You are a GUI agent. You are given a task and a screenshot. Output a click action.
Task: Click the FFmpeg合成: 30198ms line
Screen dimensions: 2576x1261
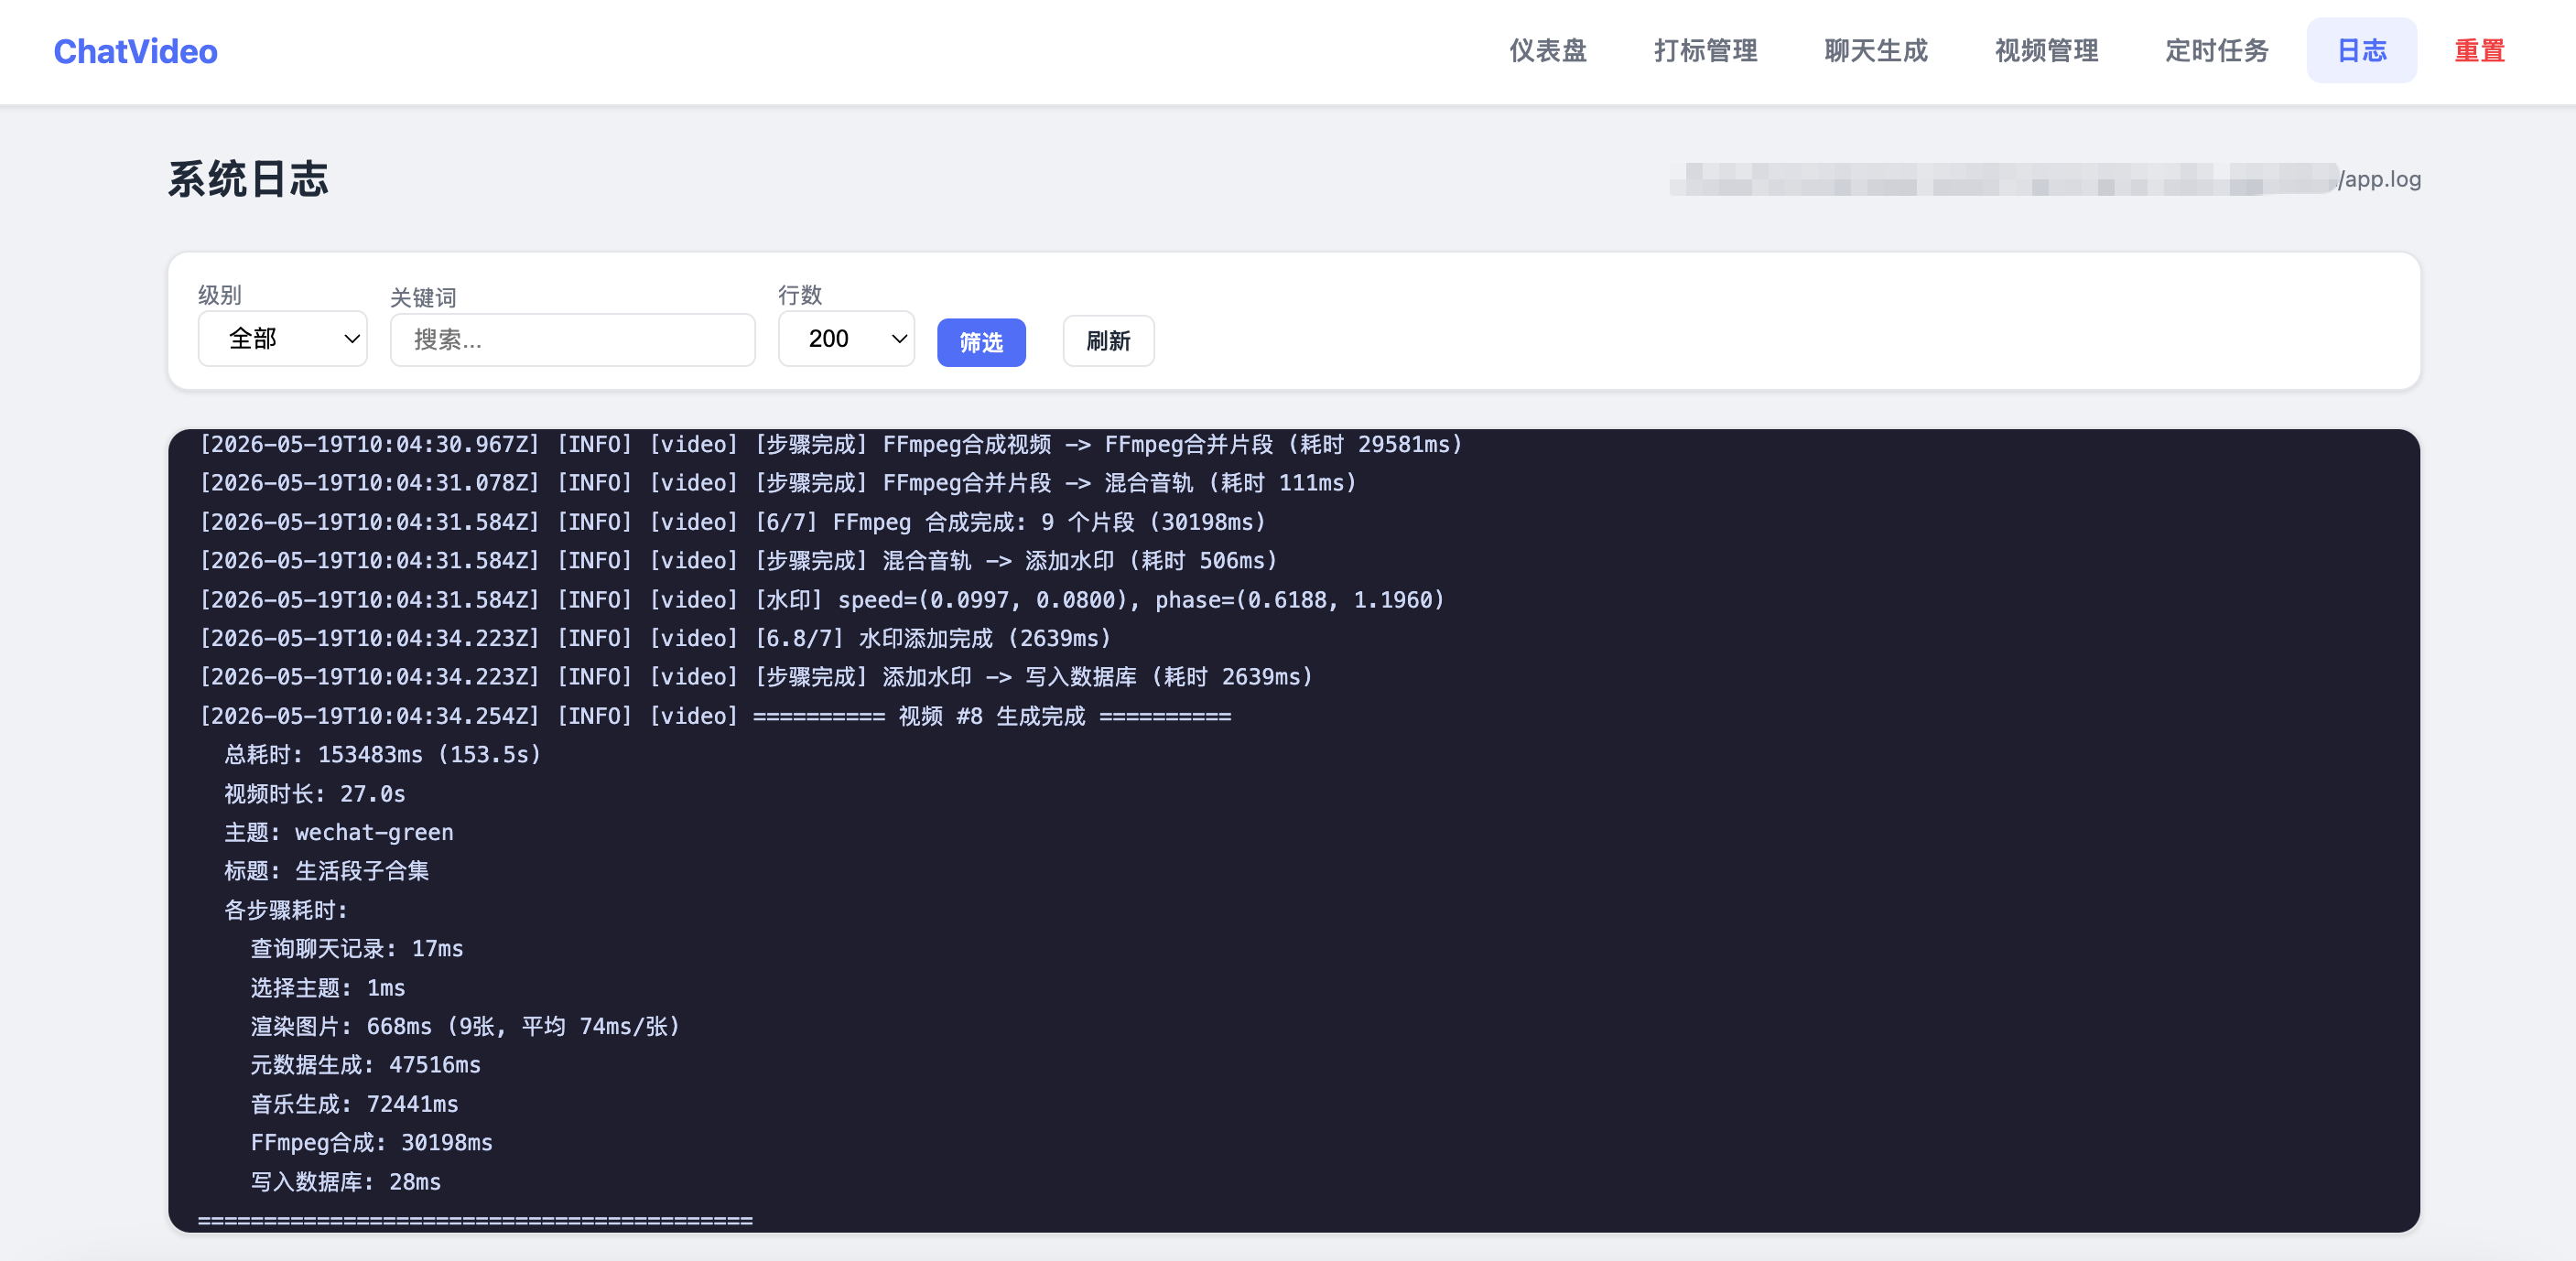(x=372, y=1143)
